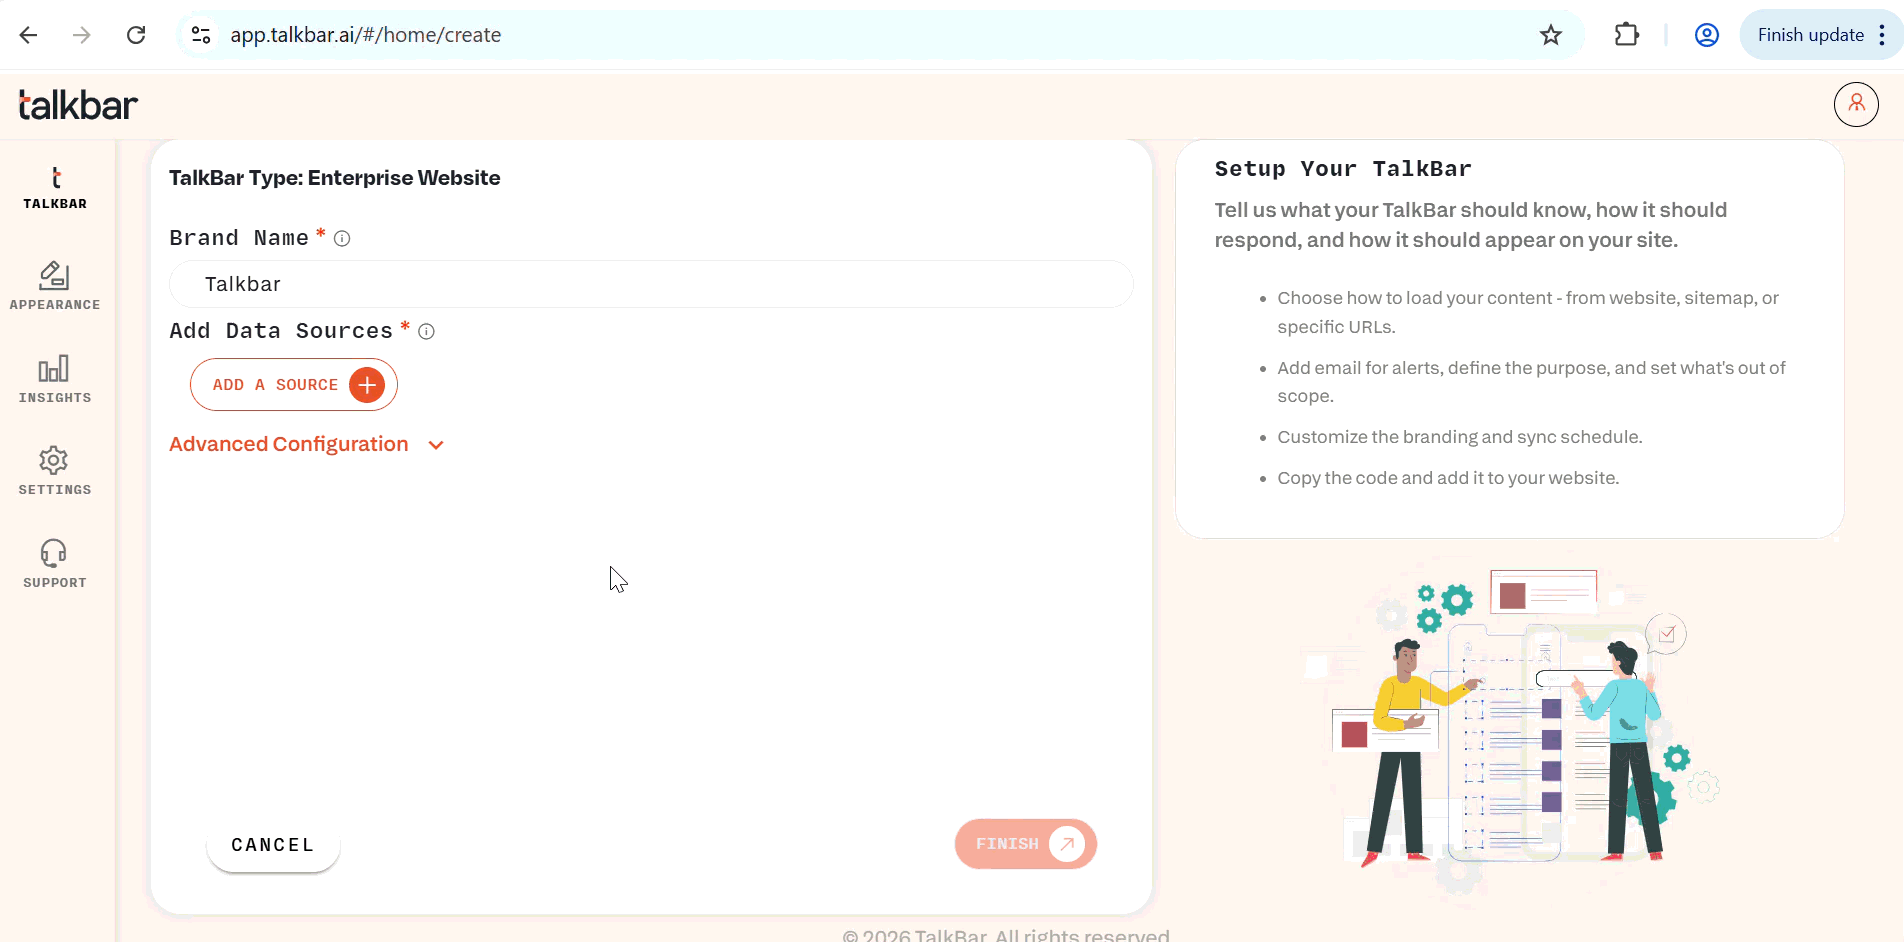Click the Advanced Configuration chevron arrow

click(436, 445)
